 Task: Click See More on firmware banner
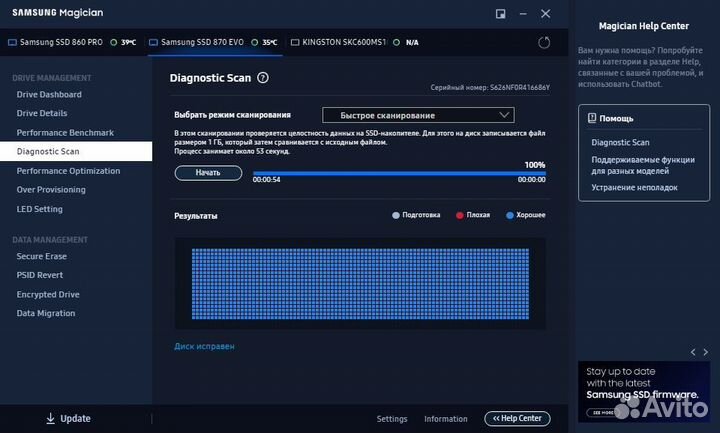coord(602,412)
